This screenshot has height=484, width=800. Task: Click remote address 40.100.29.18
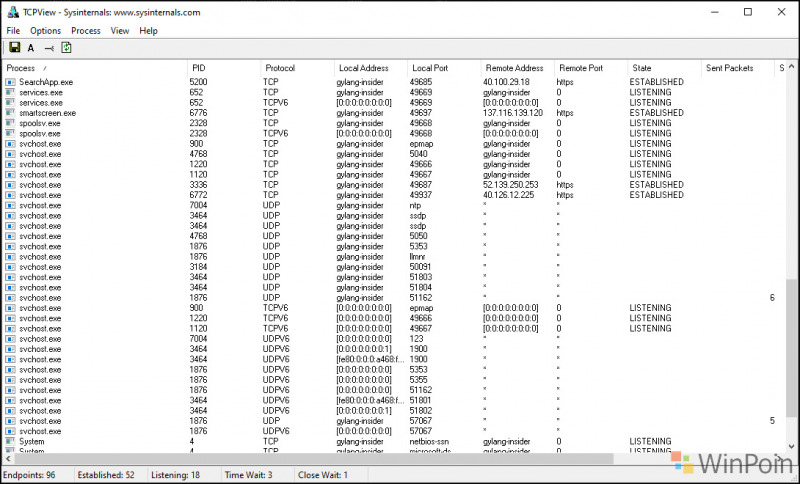click(x=508, y=82)
